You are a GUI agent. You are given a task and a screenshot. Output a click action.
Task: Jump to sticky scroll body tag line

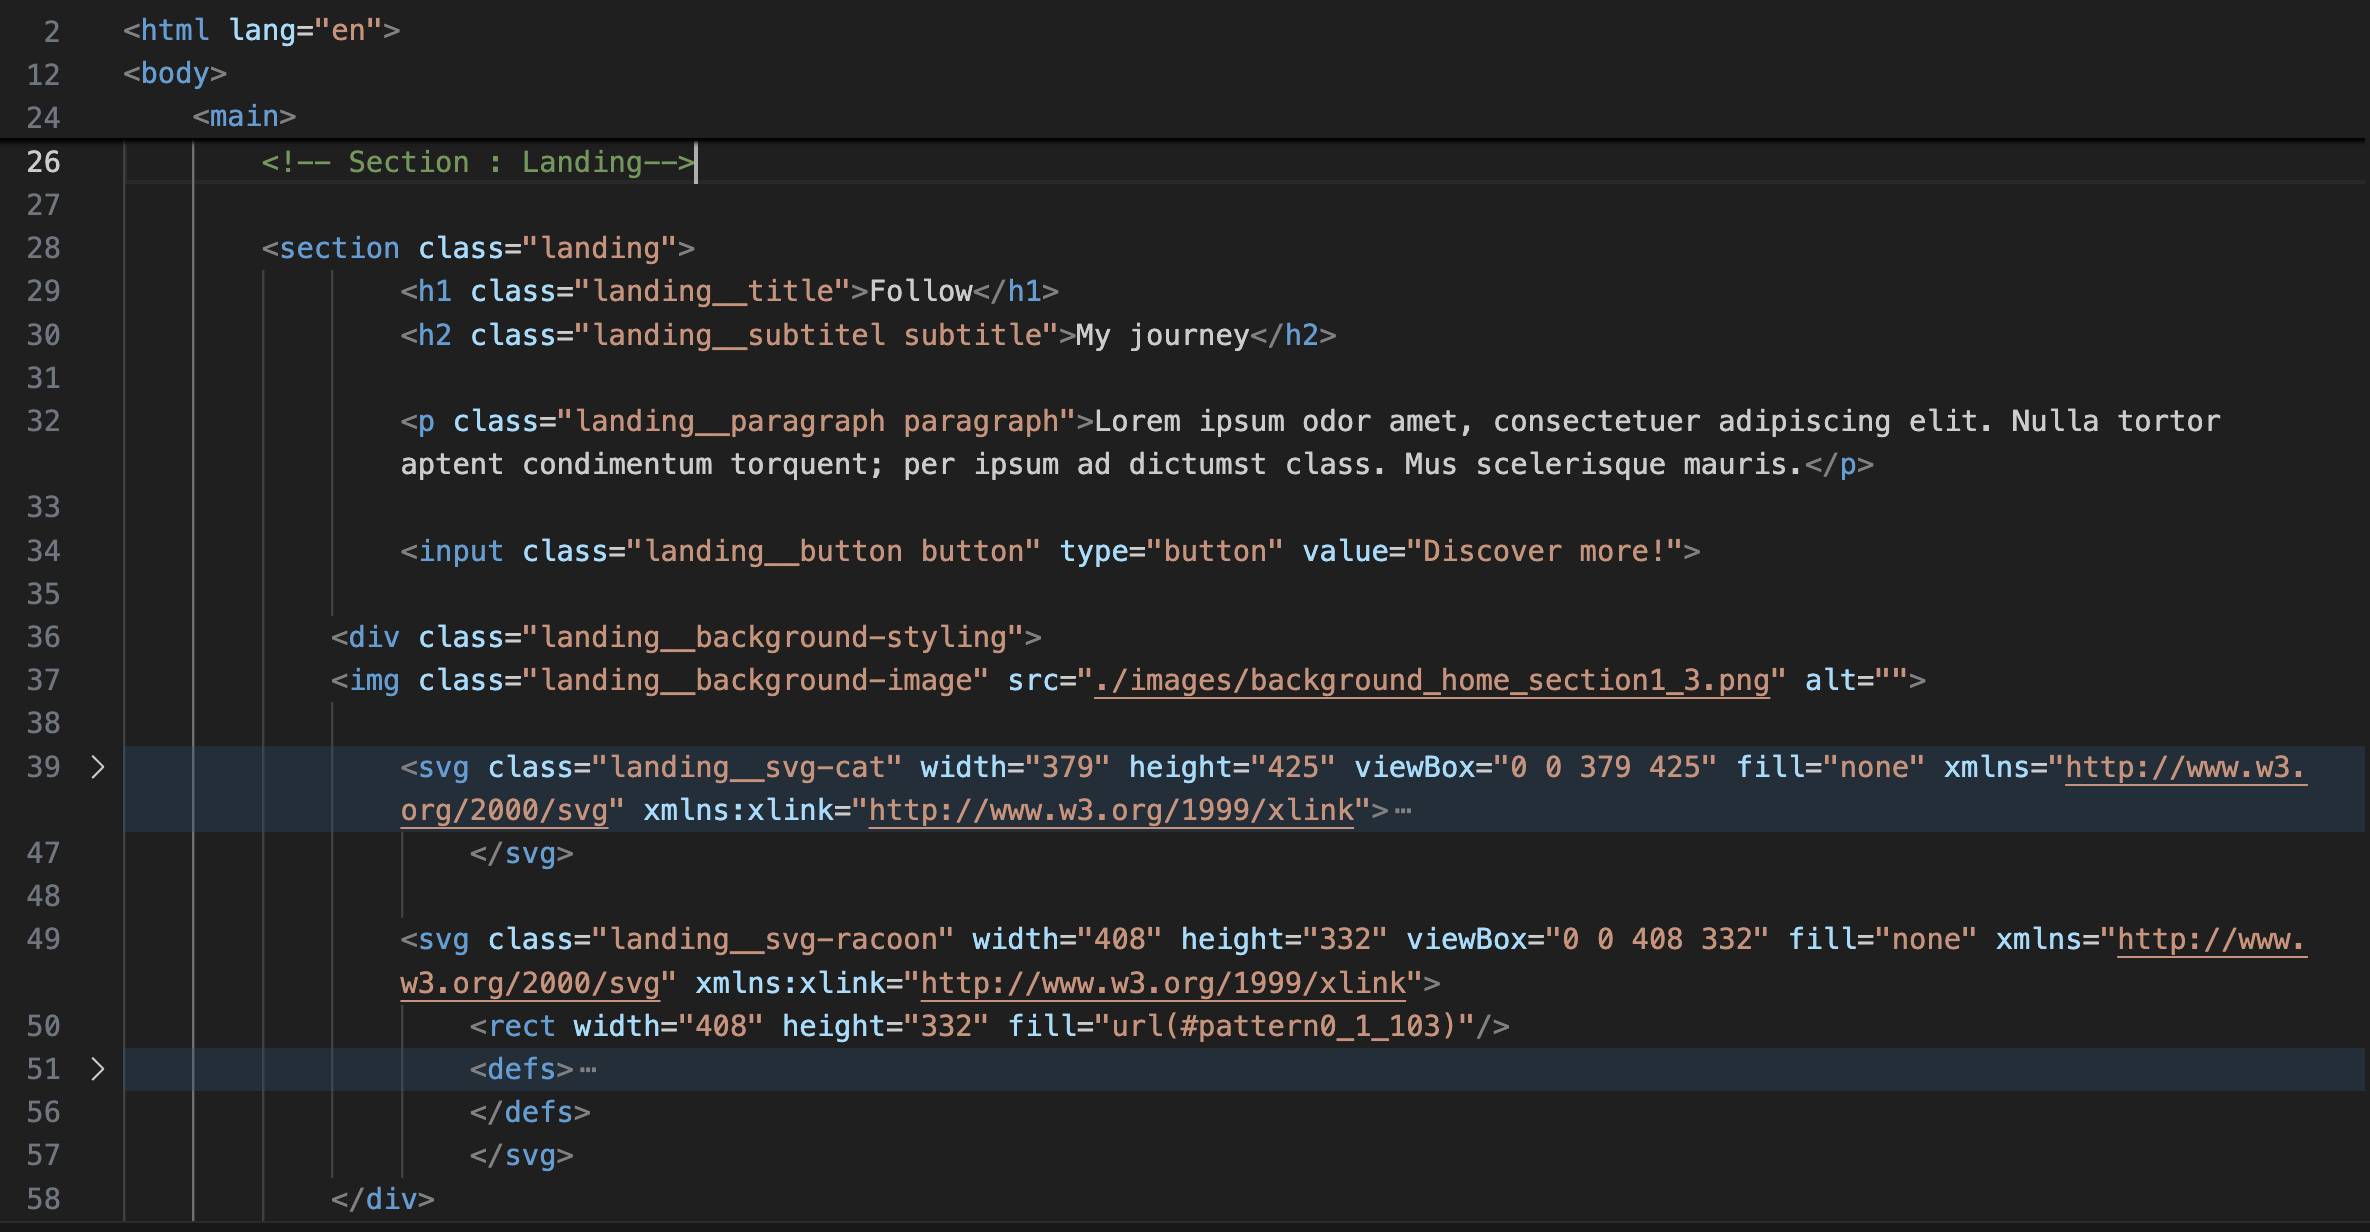(175, 74)
